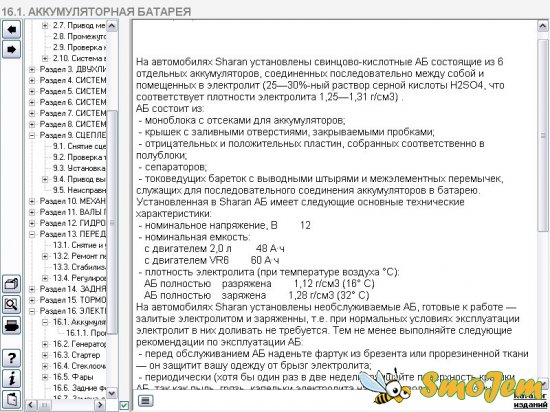
Task: Click value '48 А·ч' in specifications
Action: [270, 249]
